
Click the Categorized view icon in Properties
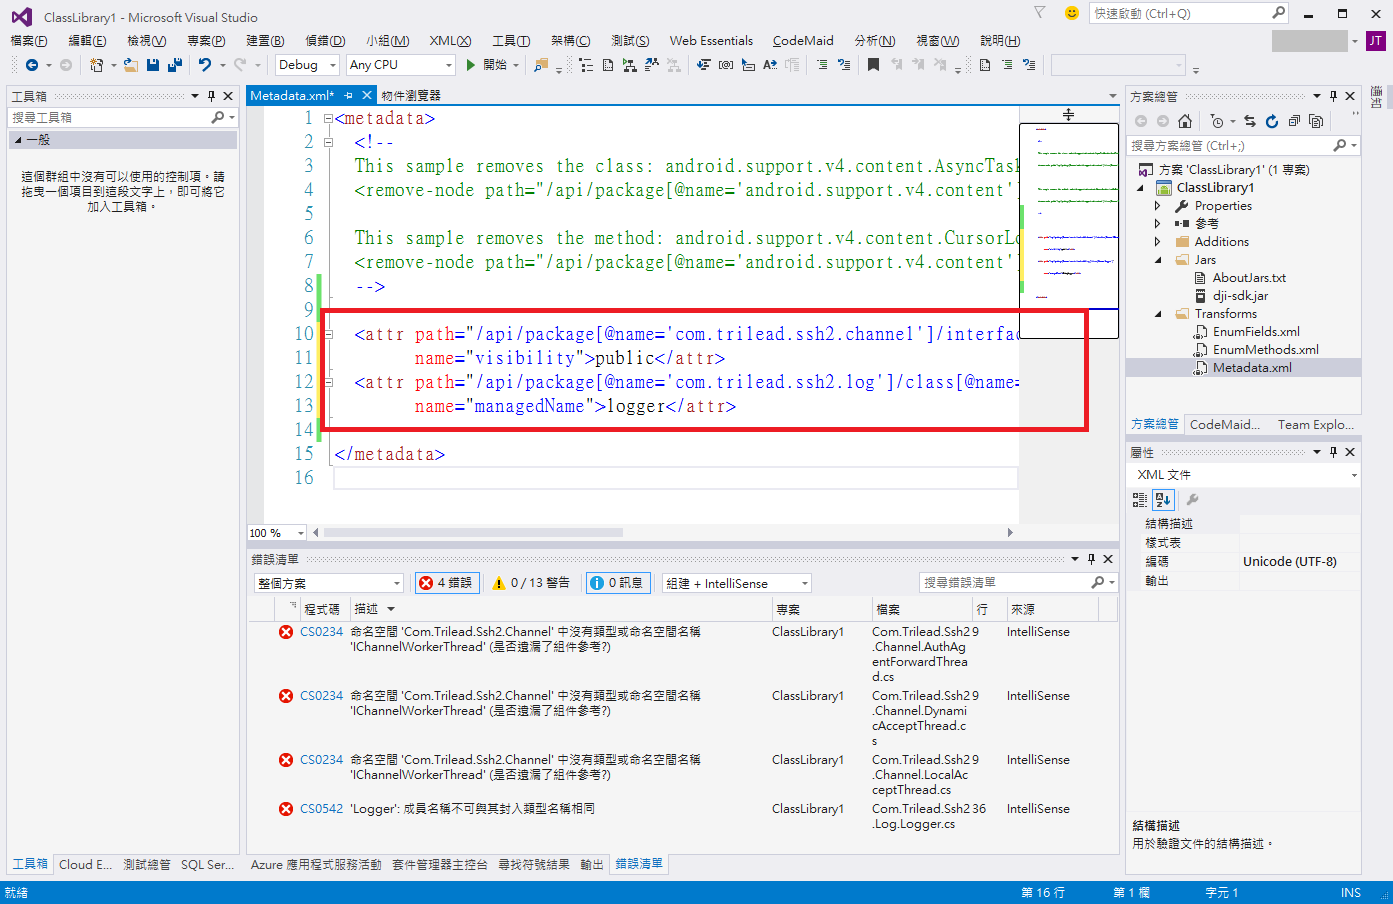[1140, 499]
